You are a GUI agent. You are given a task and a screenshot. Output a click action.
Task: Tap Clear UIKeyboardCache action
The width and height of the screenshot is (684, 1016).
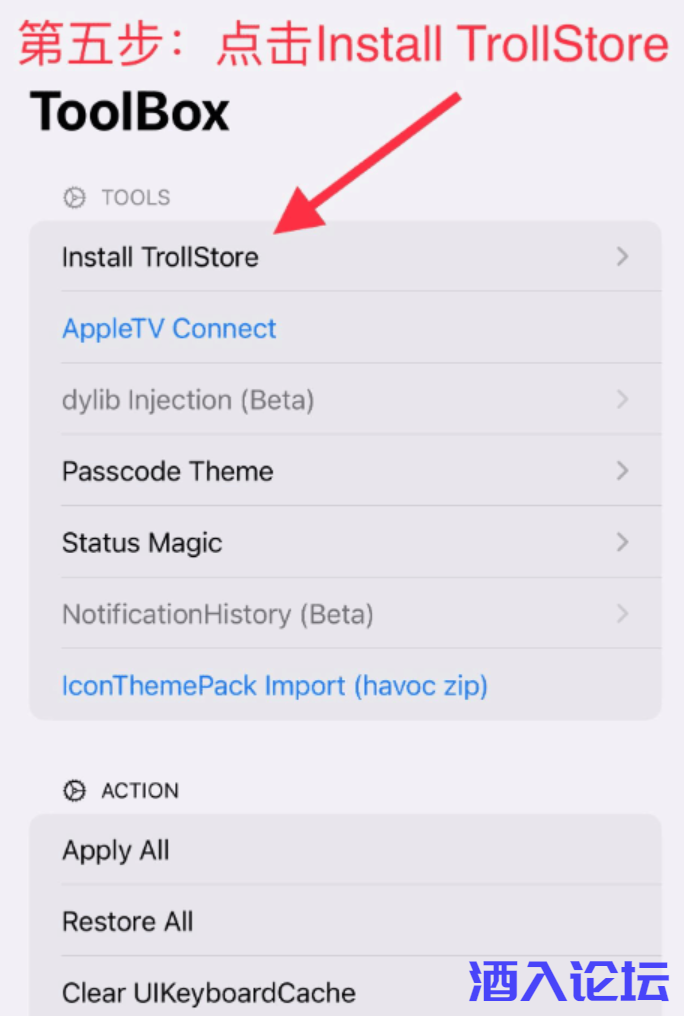(x=208, y=993)
